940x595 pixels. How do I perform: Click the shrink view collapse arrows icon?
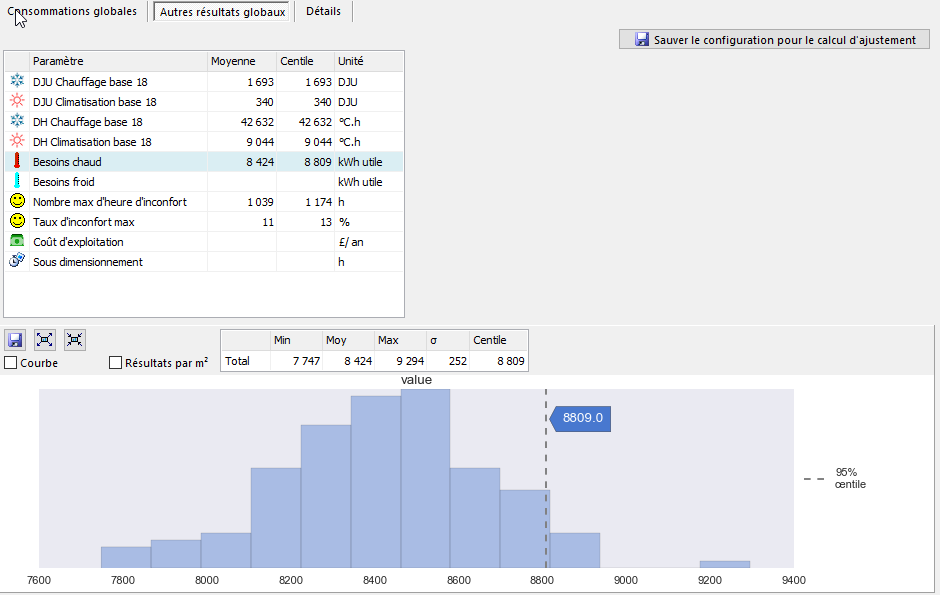point(74,340)
